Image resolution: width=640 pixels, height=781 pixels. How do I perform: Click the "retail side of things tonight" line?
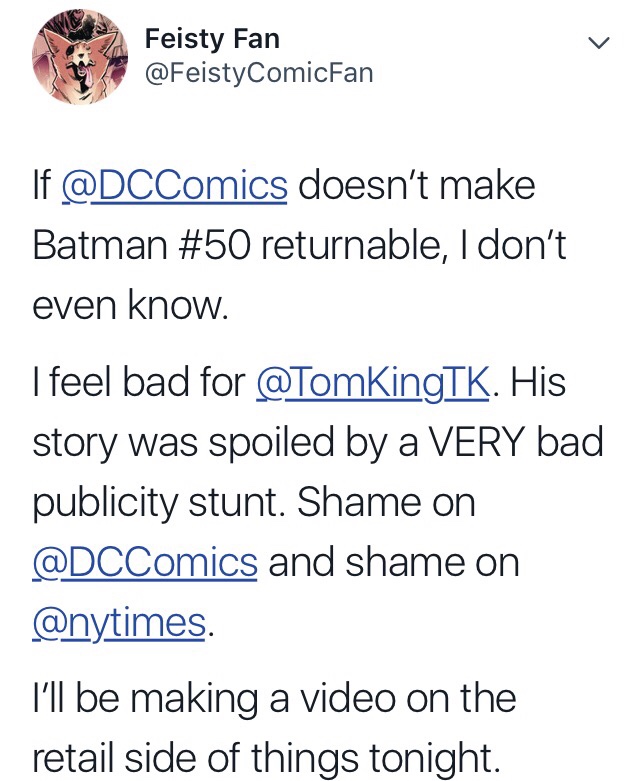point(265,759)
